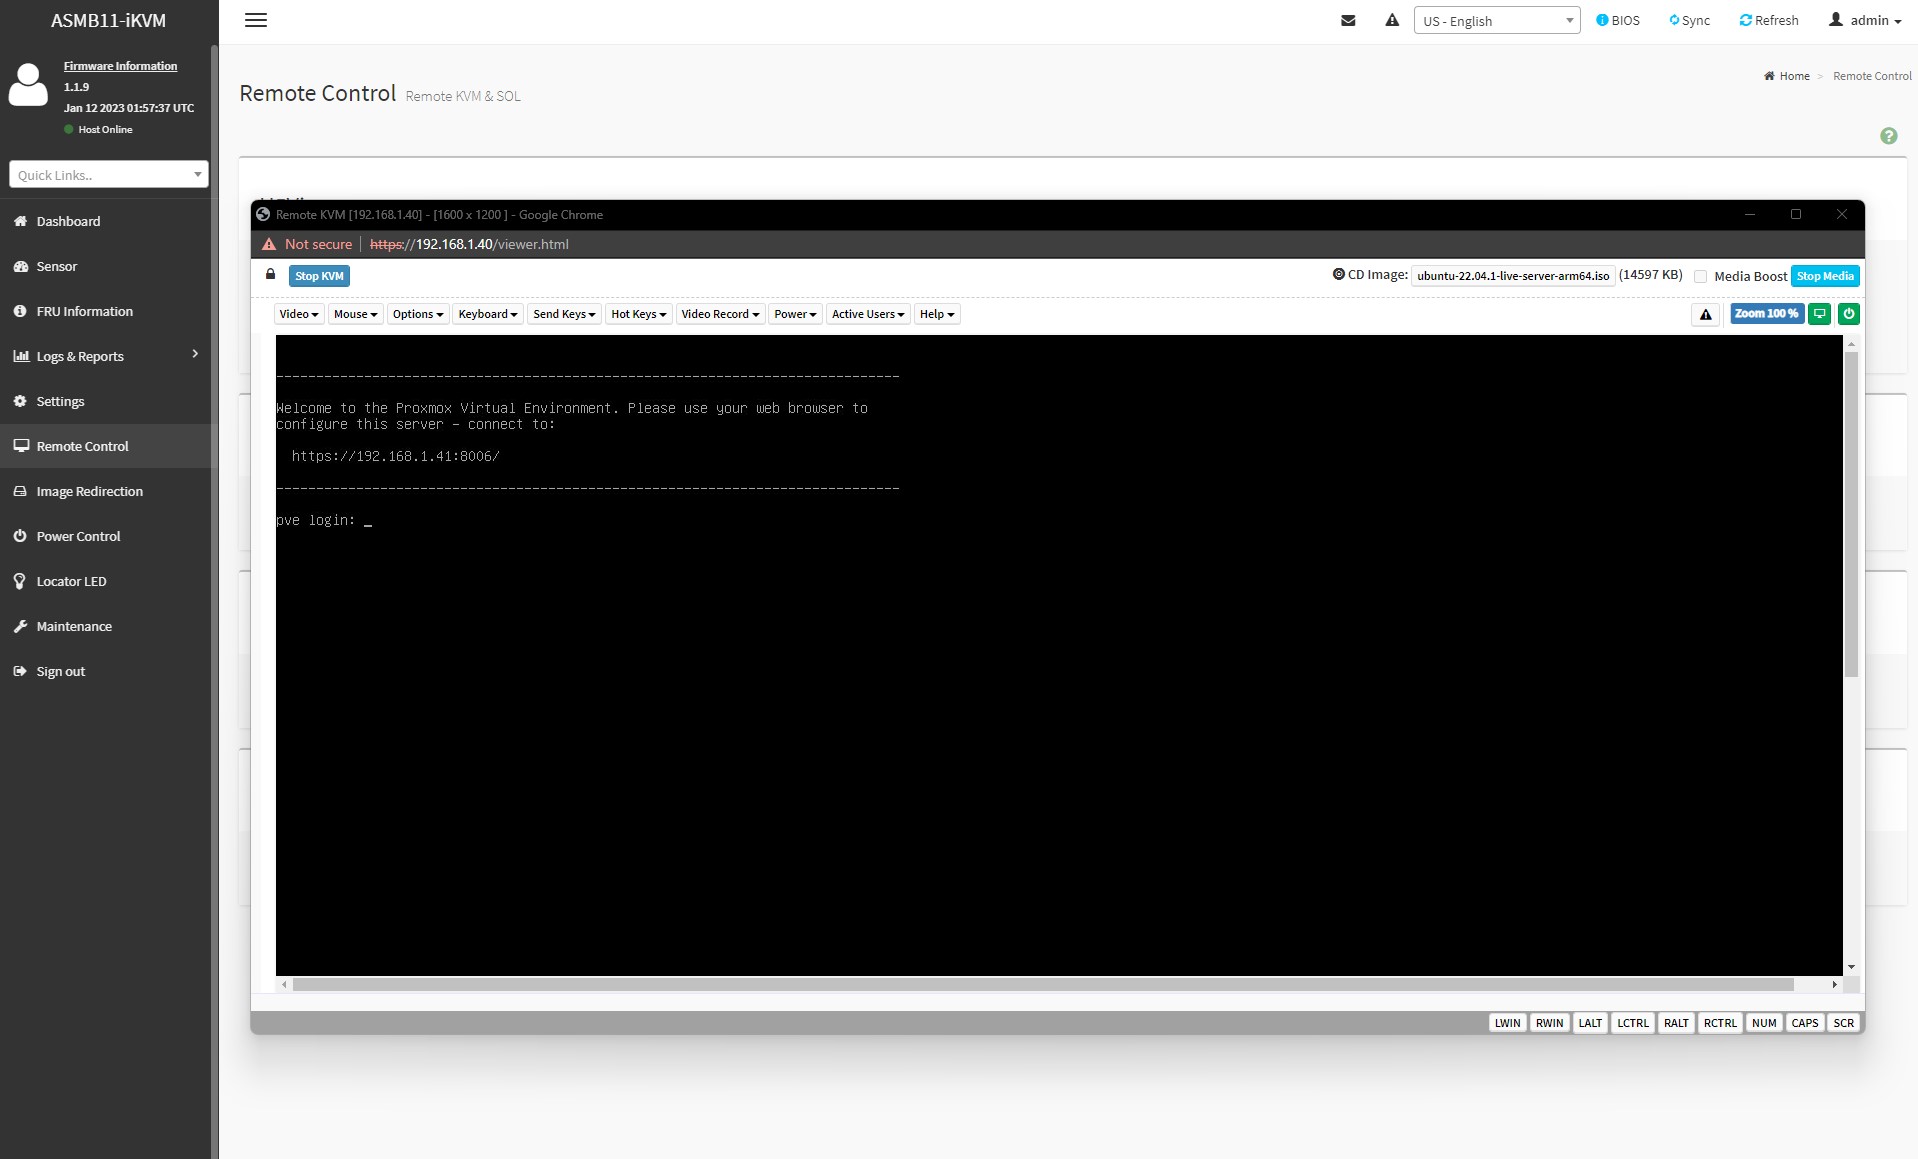Open the US - English language selector

[x=1496, y=20]
